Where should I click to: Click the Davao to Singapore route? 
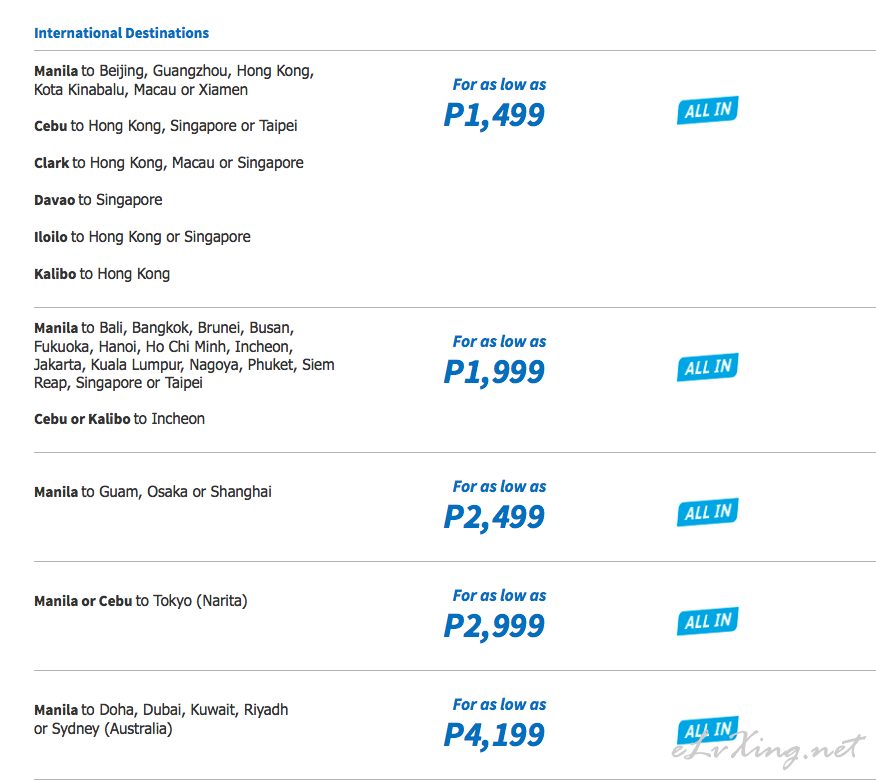pyautogui.click(x=98, y=200)
